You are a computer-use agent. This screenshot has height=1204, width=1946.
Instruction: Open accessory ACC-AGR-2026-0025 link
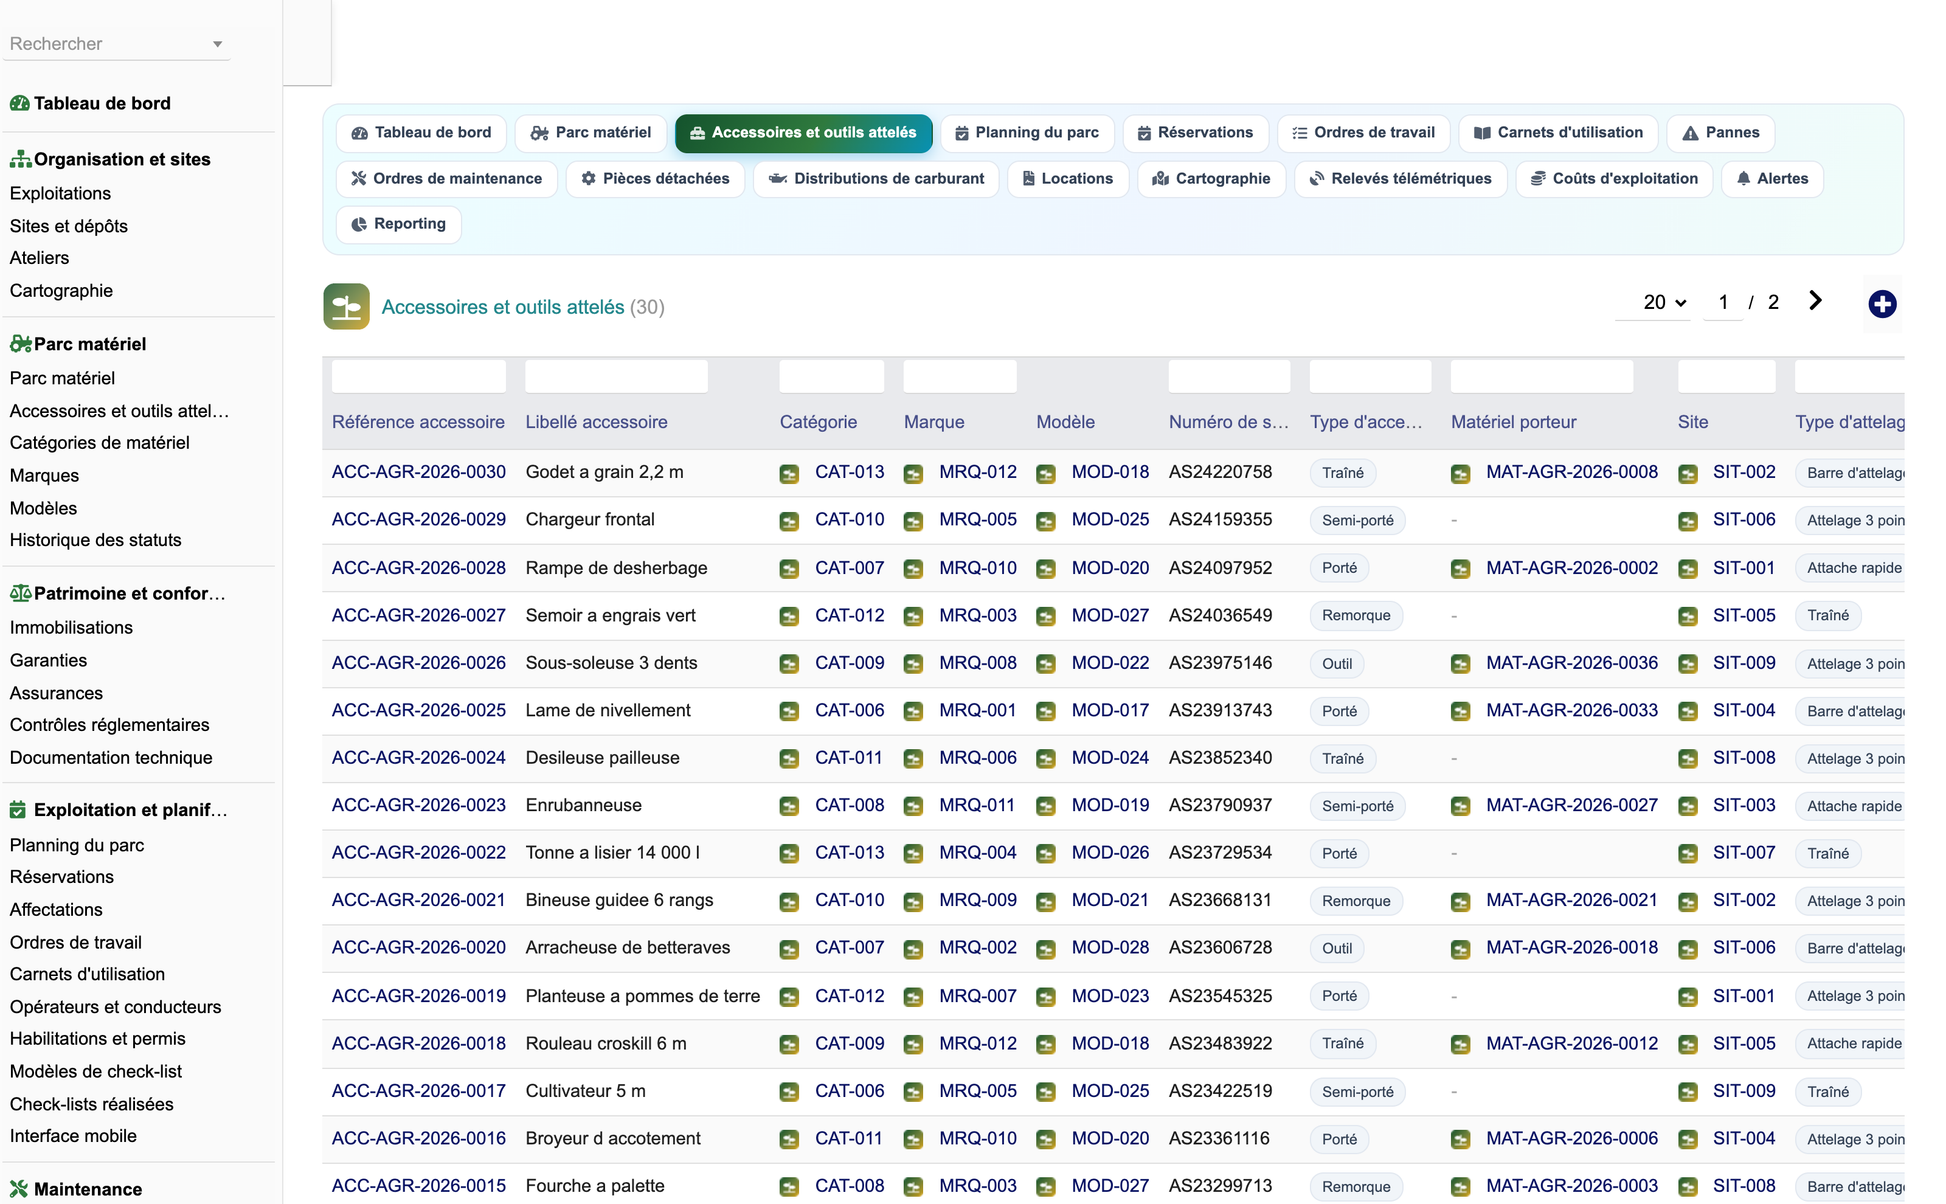pos(418,710)
